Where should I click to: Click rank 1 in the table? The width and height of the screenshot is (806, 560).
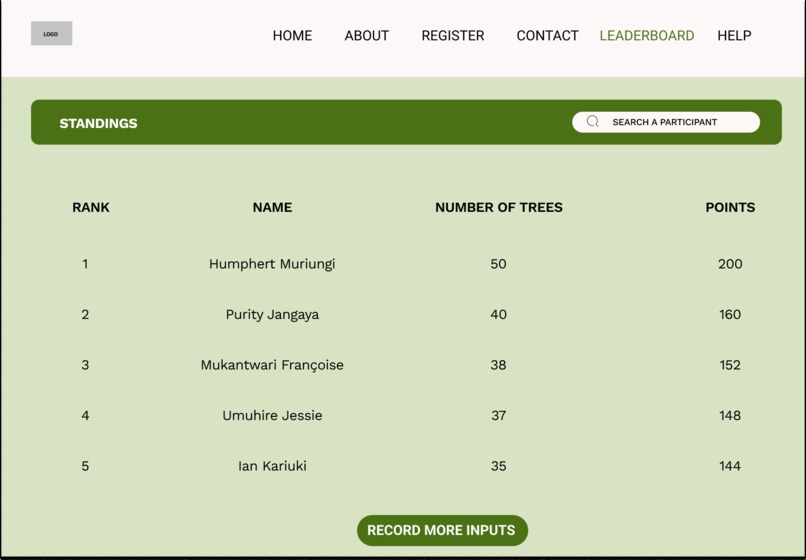point(85,264)
